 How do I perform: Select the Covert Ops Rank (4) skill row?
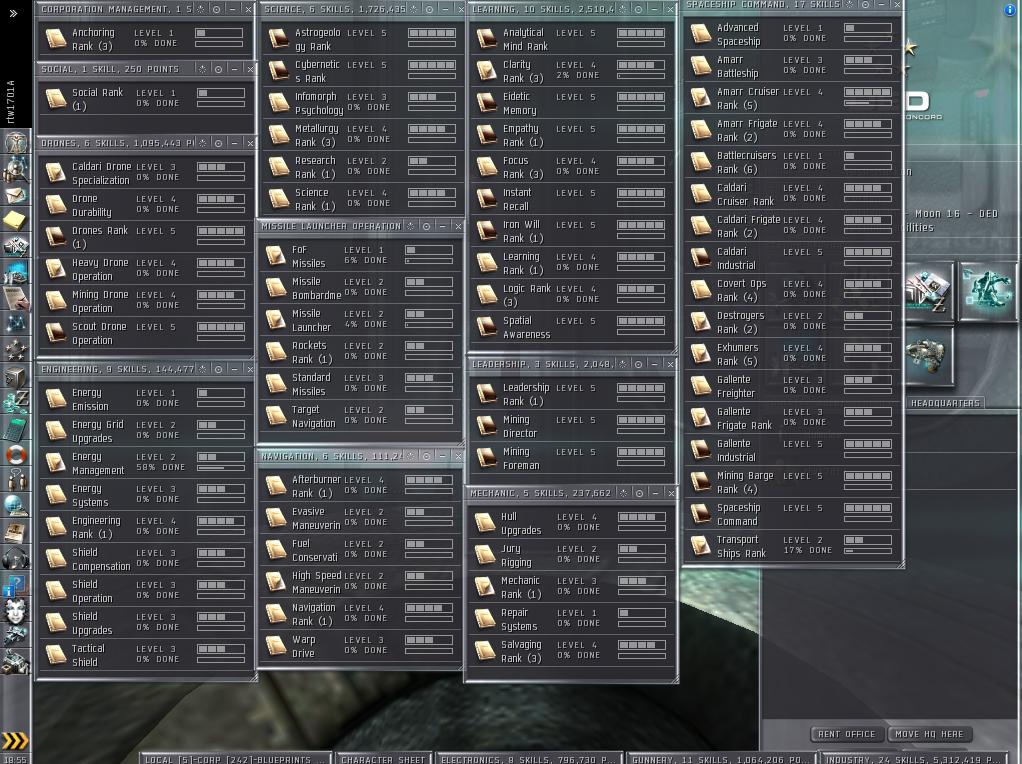point(793,290)
